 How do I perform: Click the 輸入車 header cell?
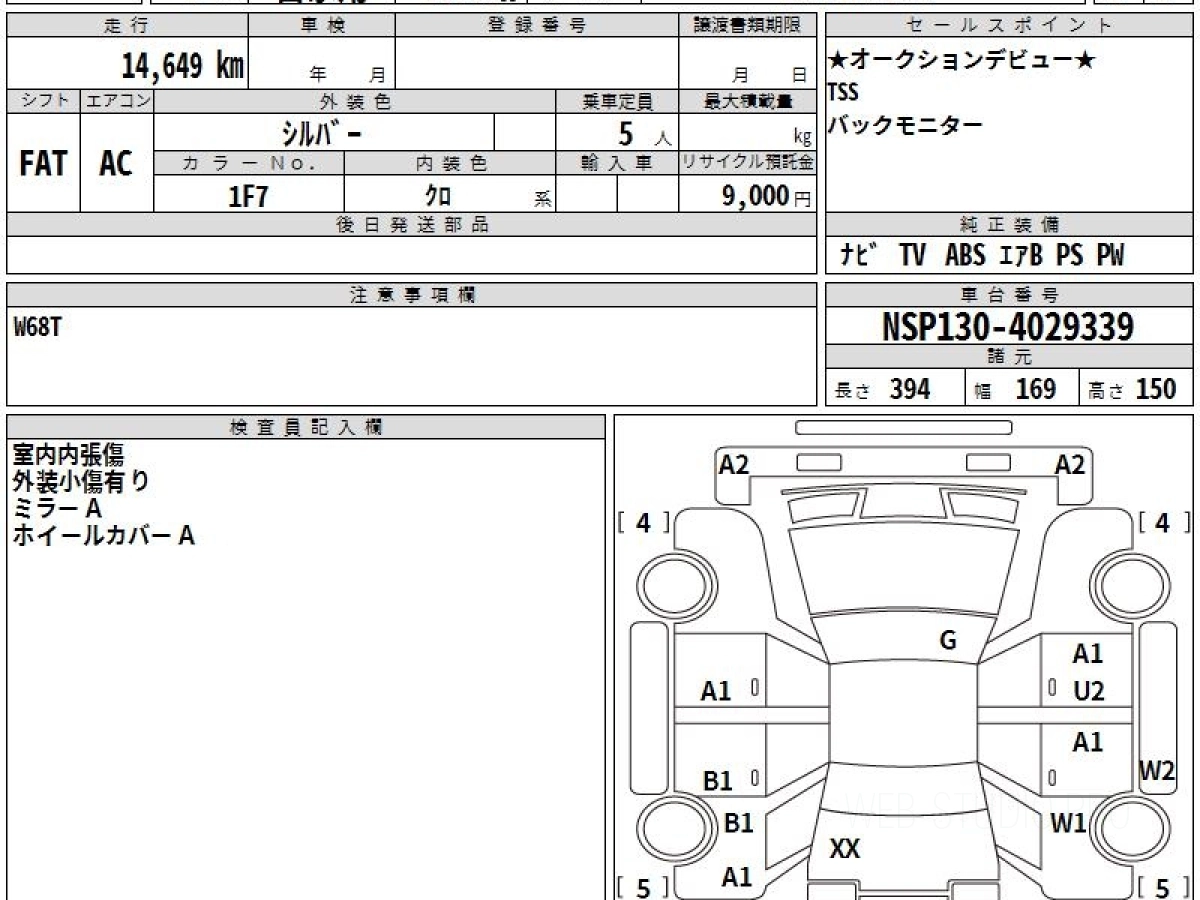(617, 163)
